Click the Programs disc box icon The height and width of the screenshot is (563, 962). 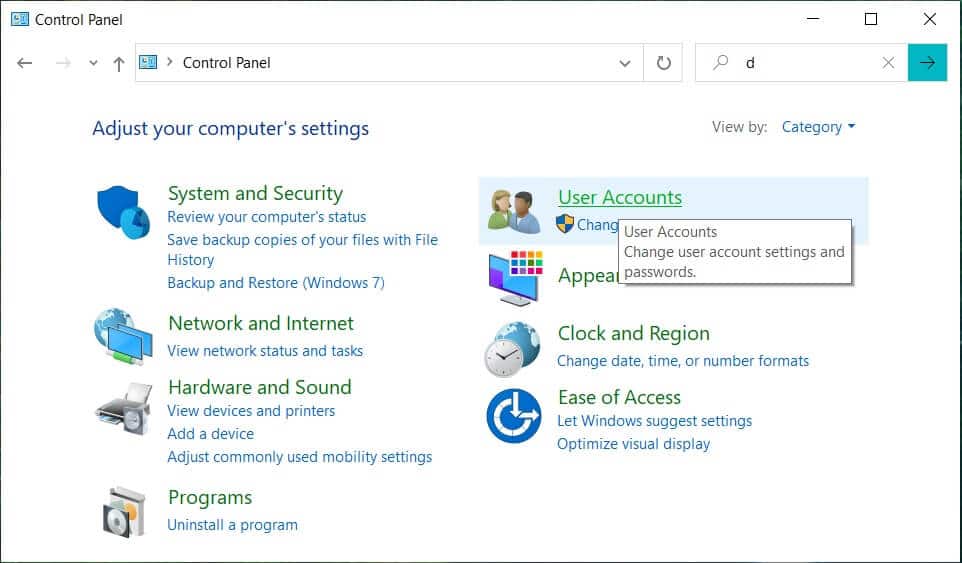(x=125, y=512)
